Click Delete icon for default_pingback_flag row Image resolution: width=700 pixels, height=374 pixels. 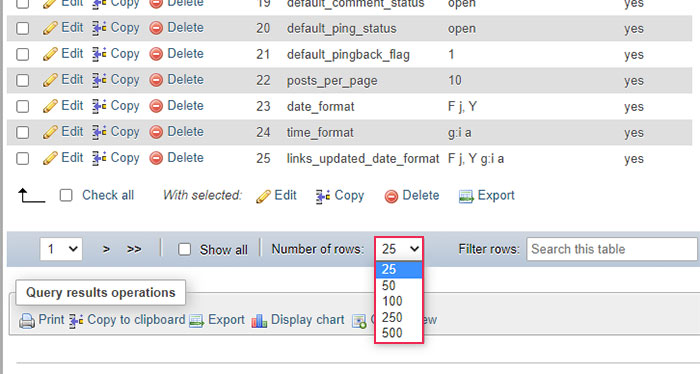click(156, 54)
